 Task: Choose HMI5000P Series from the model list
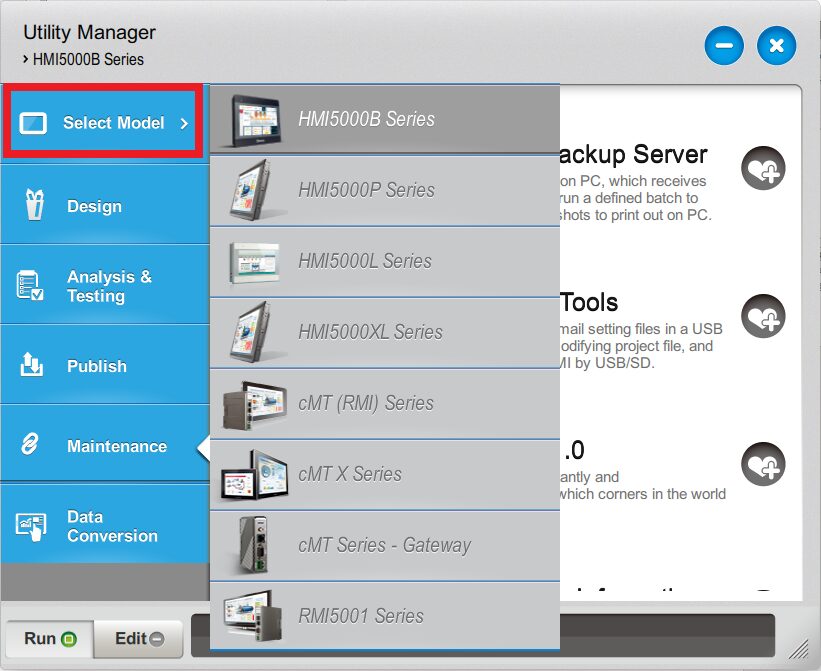(x=385, y=191)
